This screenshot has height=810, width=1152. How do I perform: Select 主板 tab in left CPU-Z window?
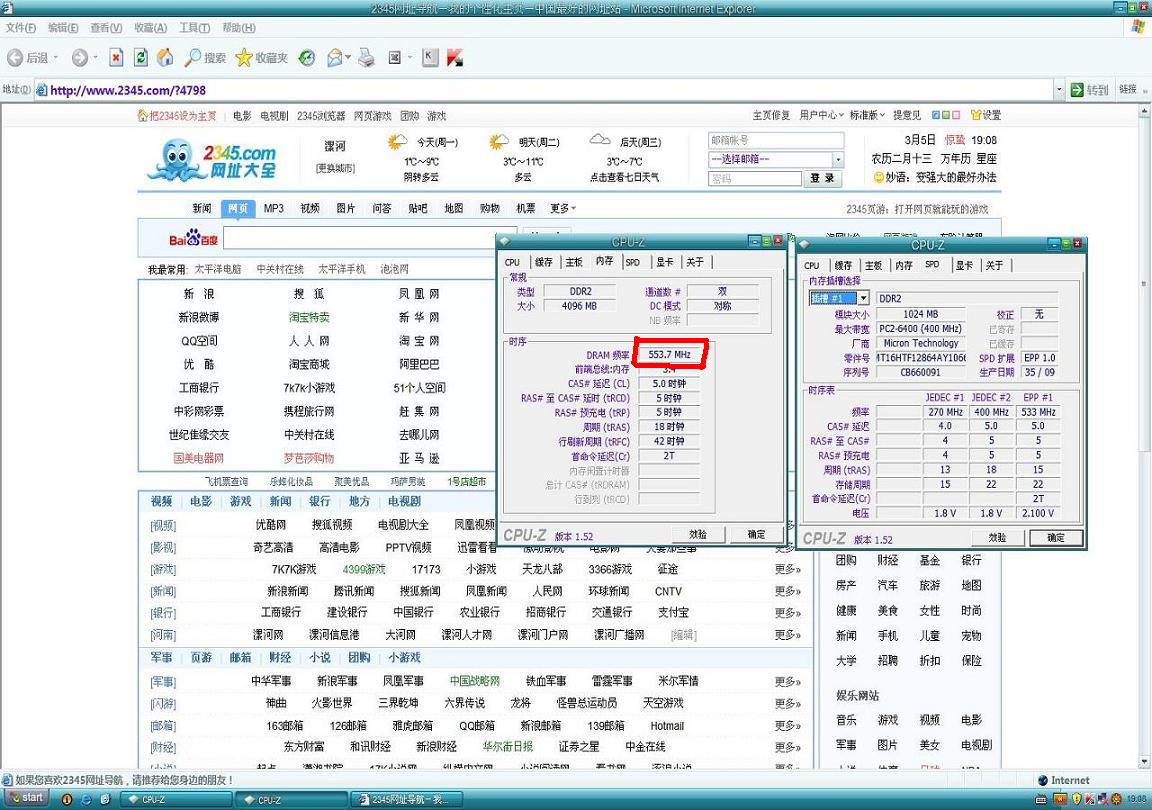574,262
